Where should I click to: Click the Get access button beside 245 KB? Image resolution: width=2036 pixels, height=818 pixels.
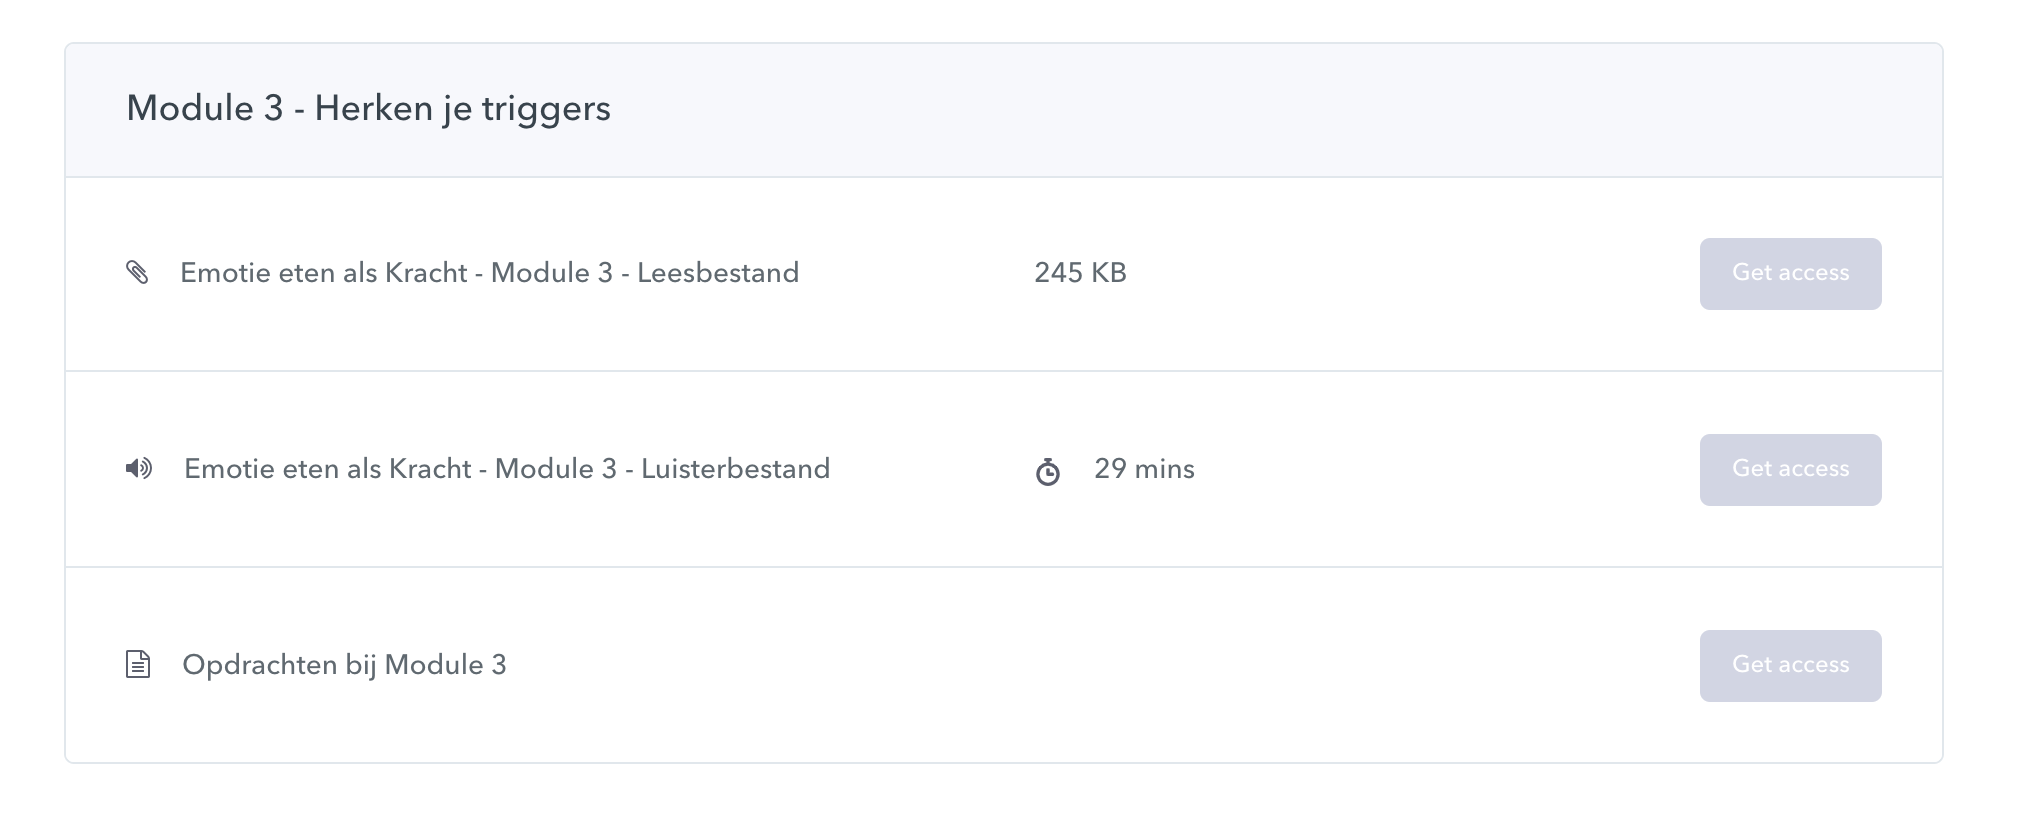tap(1790, 273)
